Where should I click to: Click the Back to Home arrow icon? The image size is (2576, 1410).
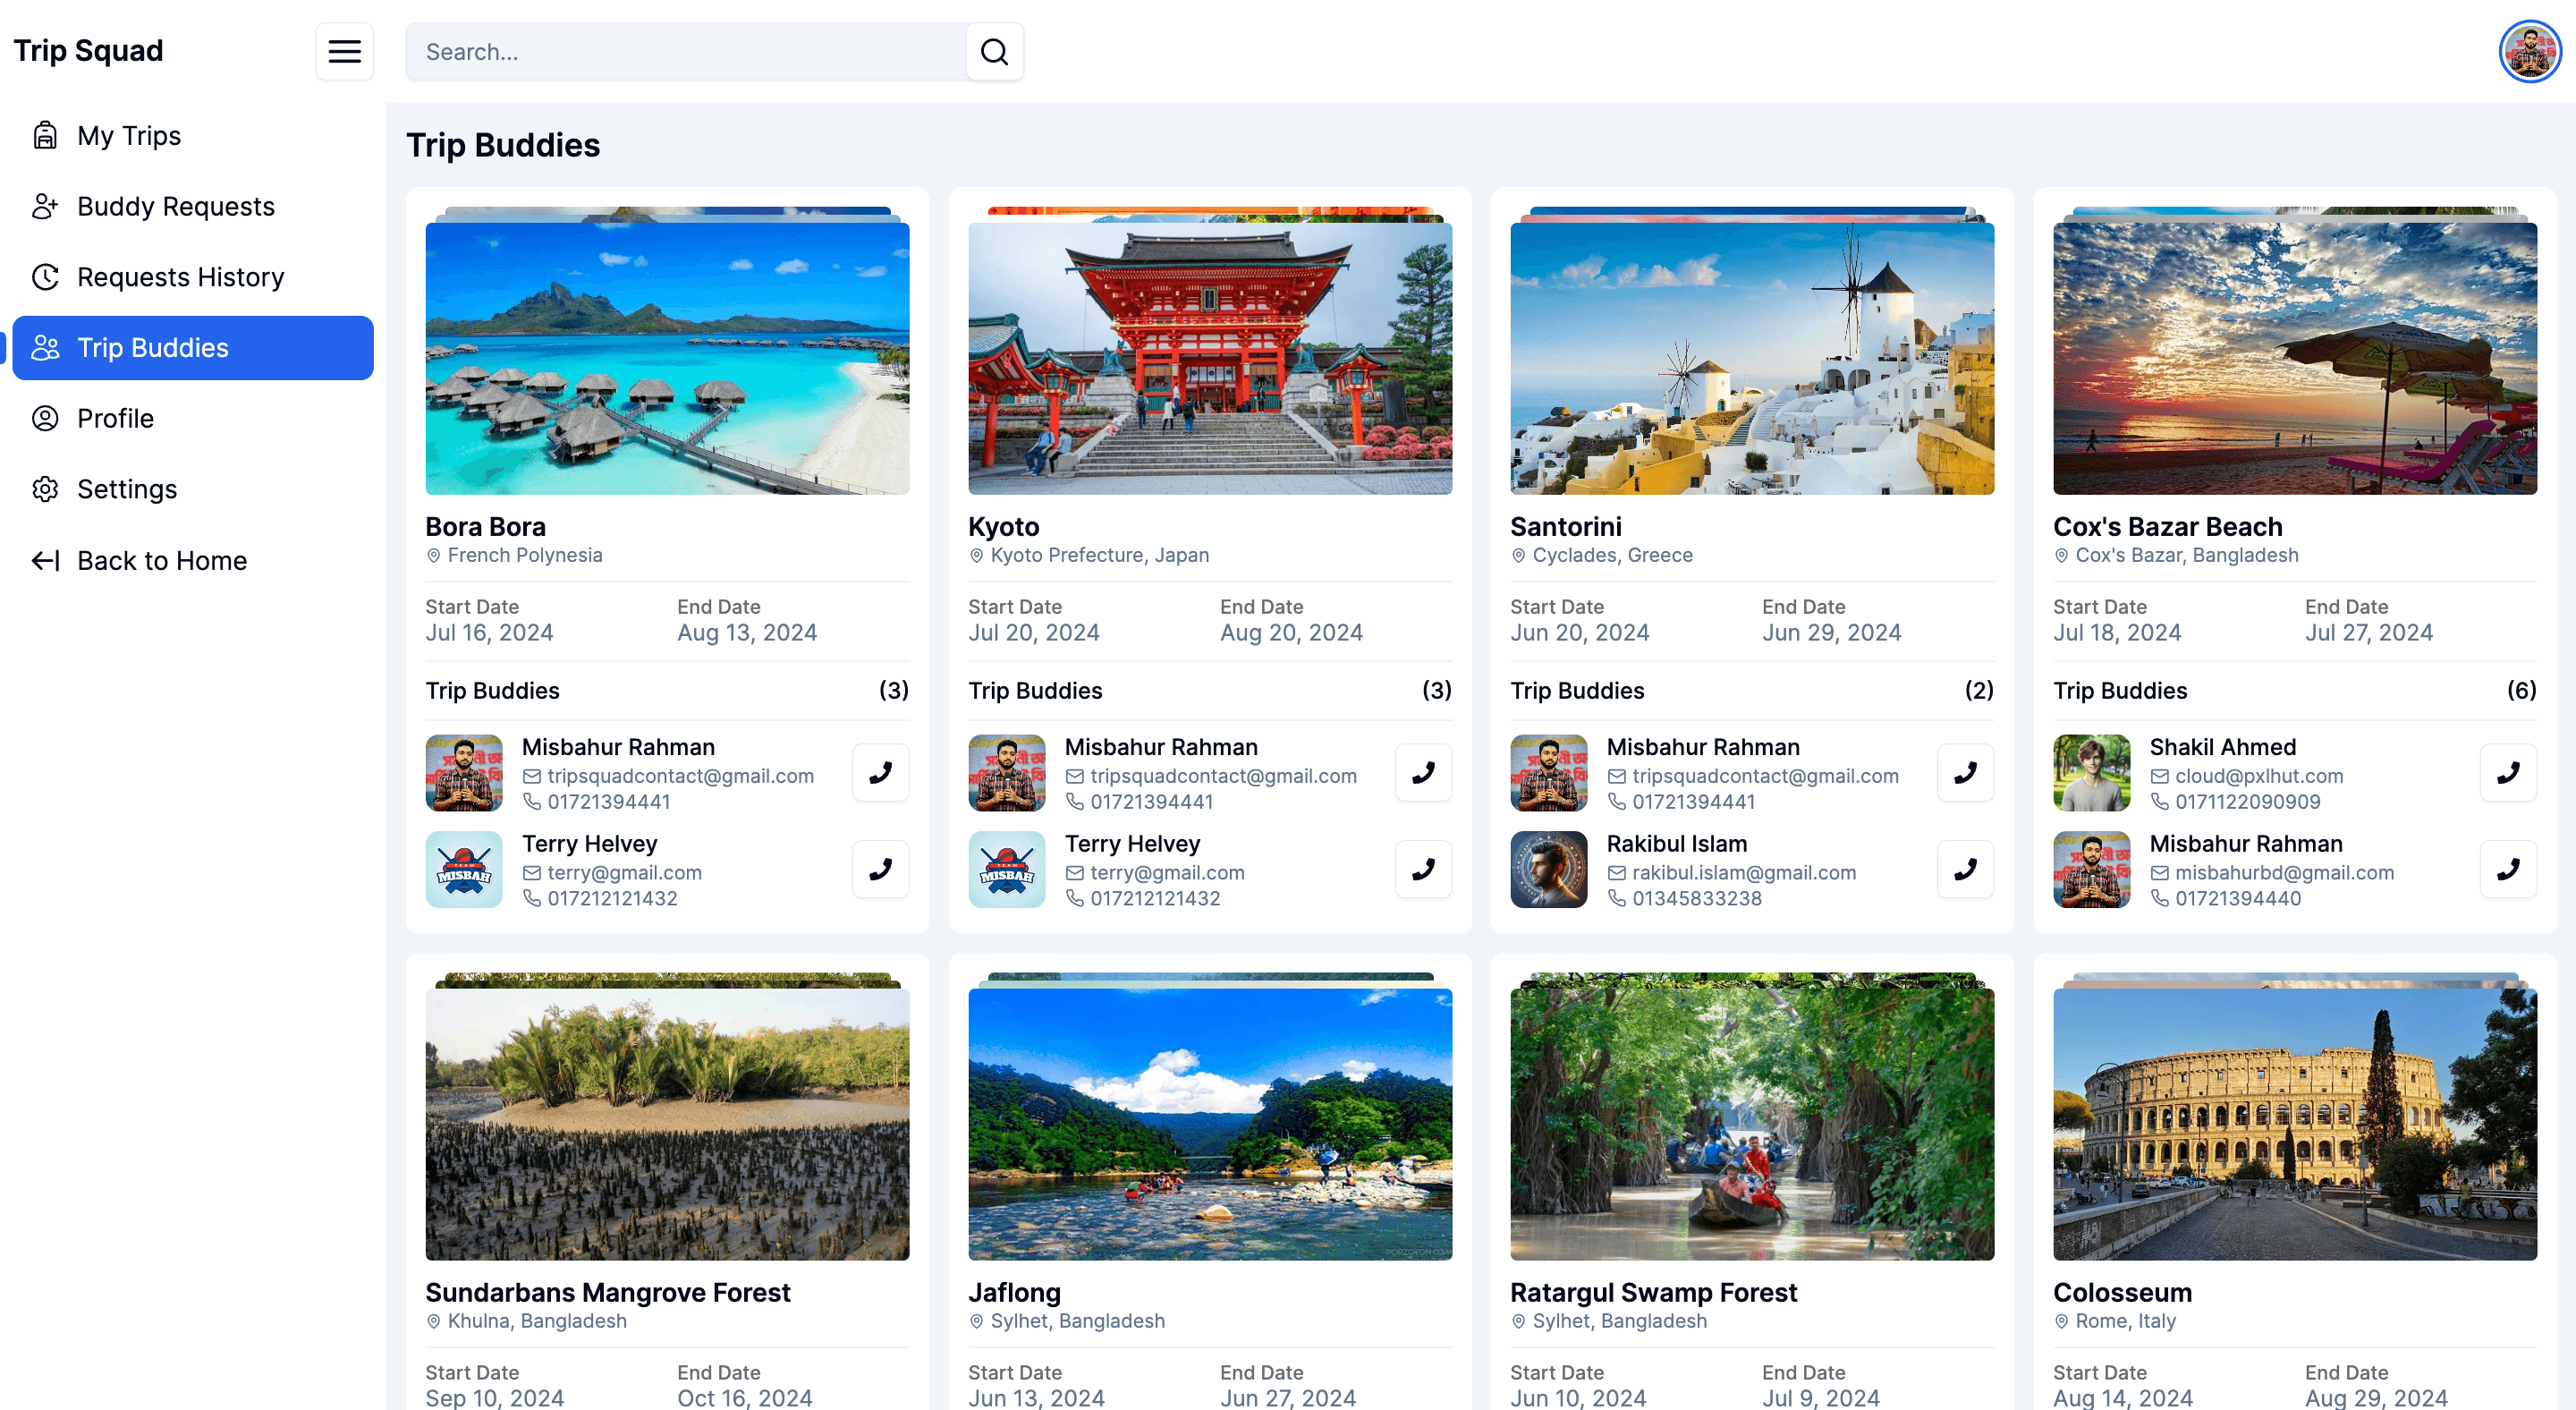tap(45, 560)
